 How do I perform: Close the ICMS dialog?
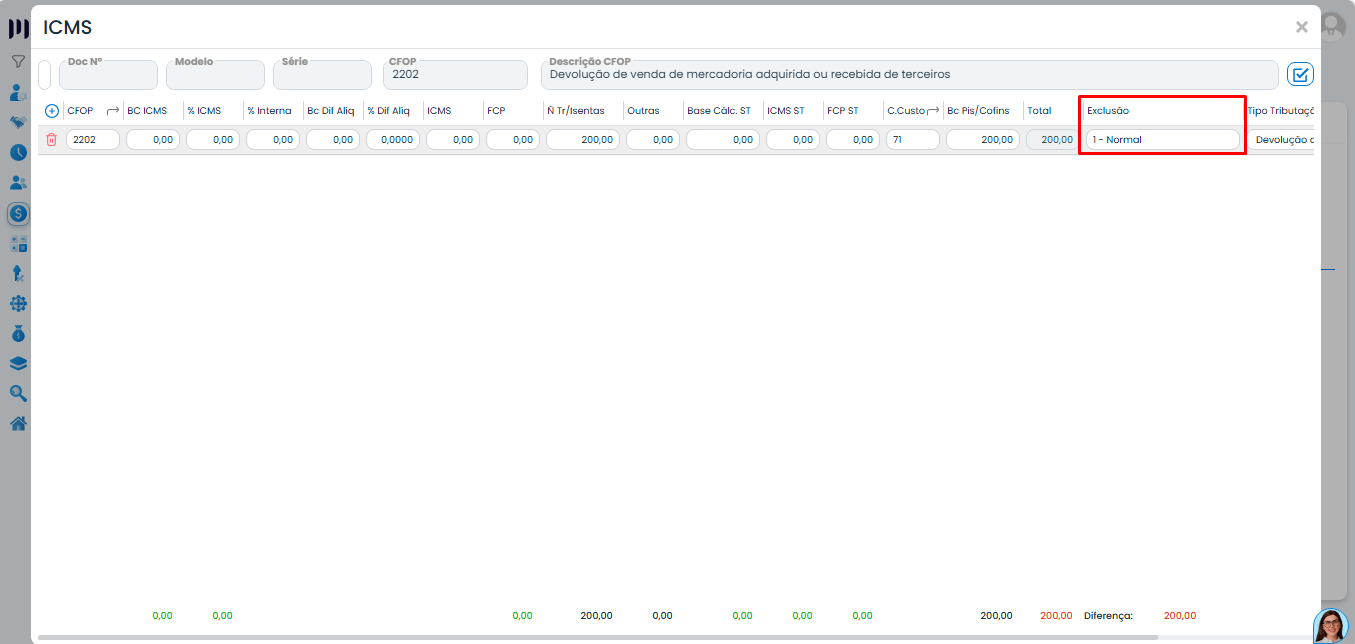(x=1301, y=27)
